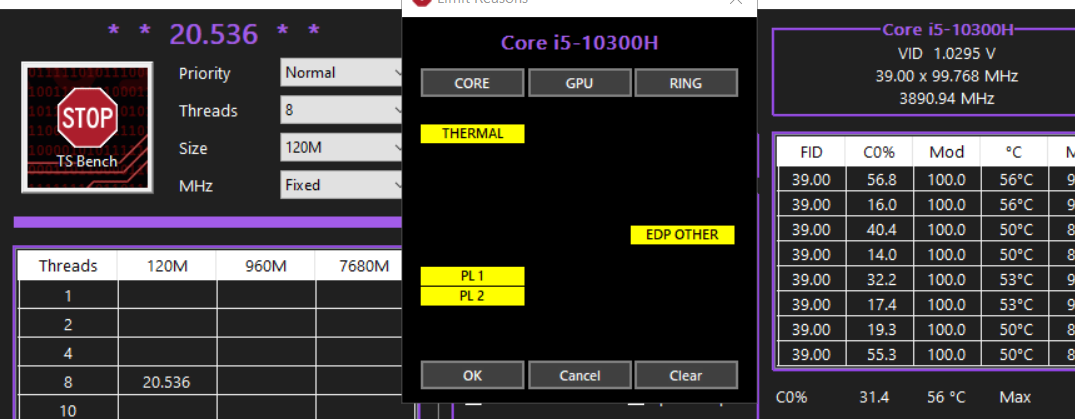Click the 20.536 result cell in 8 threads row

167,382
